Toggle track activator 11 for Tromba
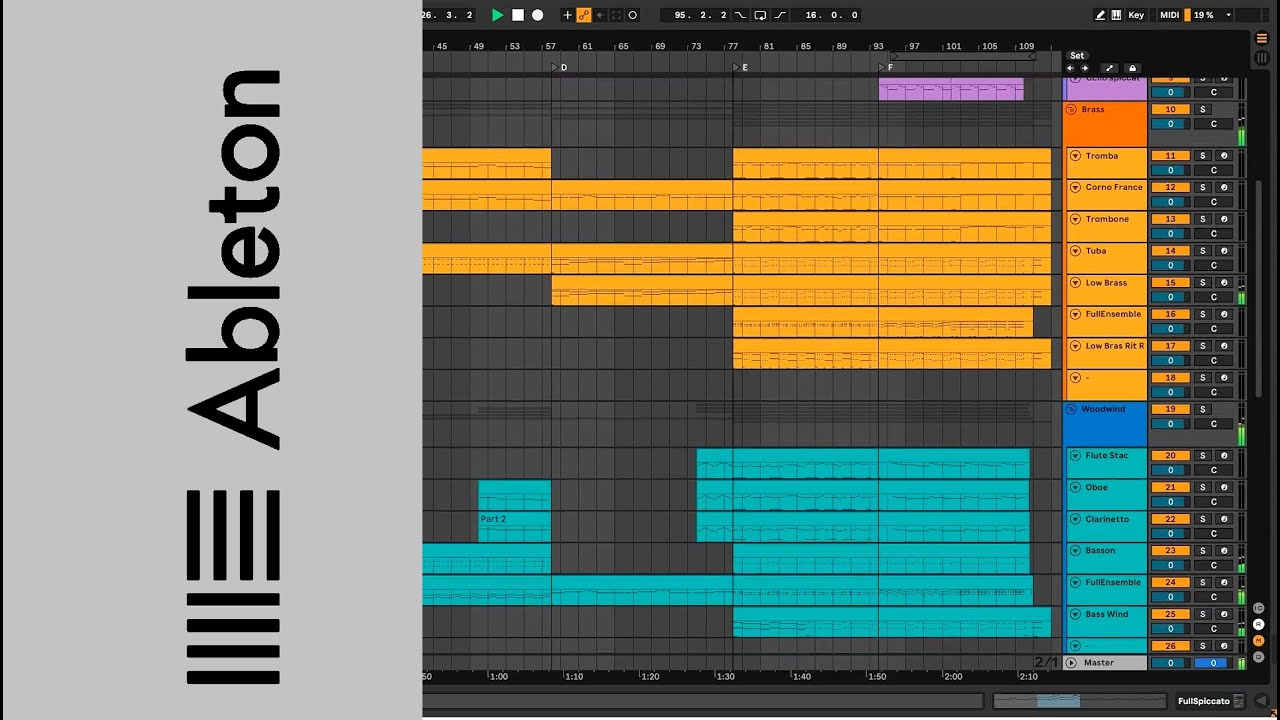This screenshot has width=1280, height=720. [x=1170, y=156]
